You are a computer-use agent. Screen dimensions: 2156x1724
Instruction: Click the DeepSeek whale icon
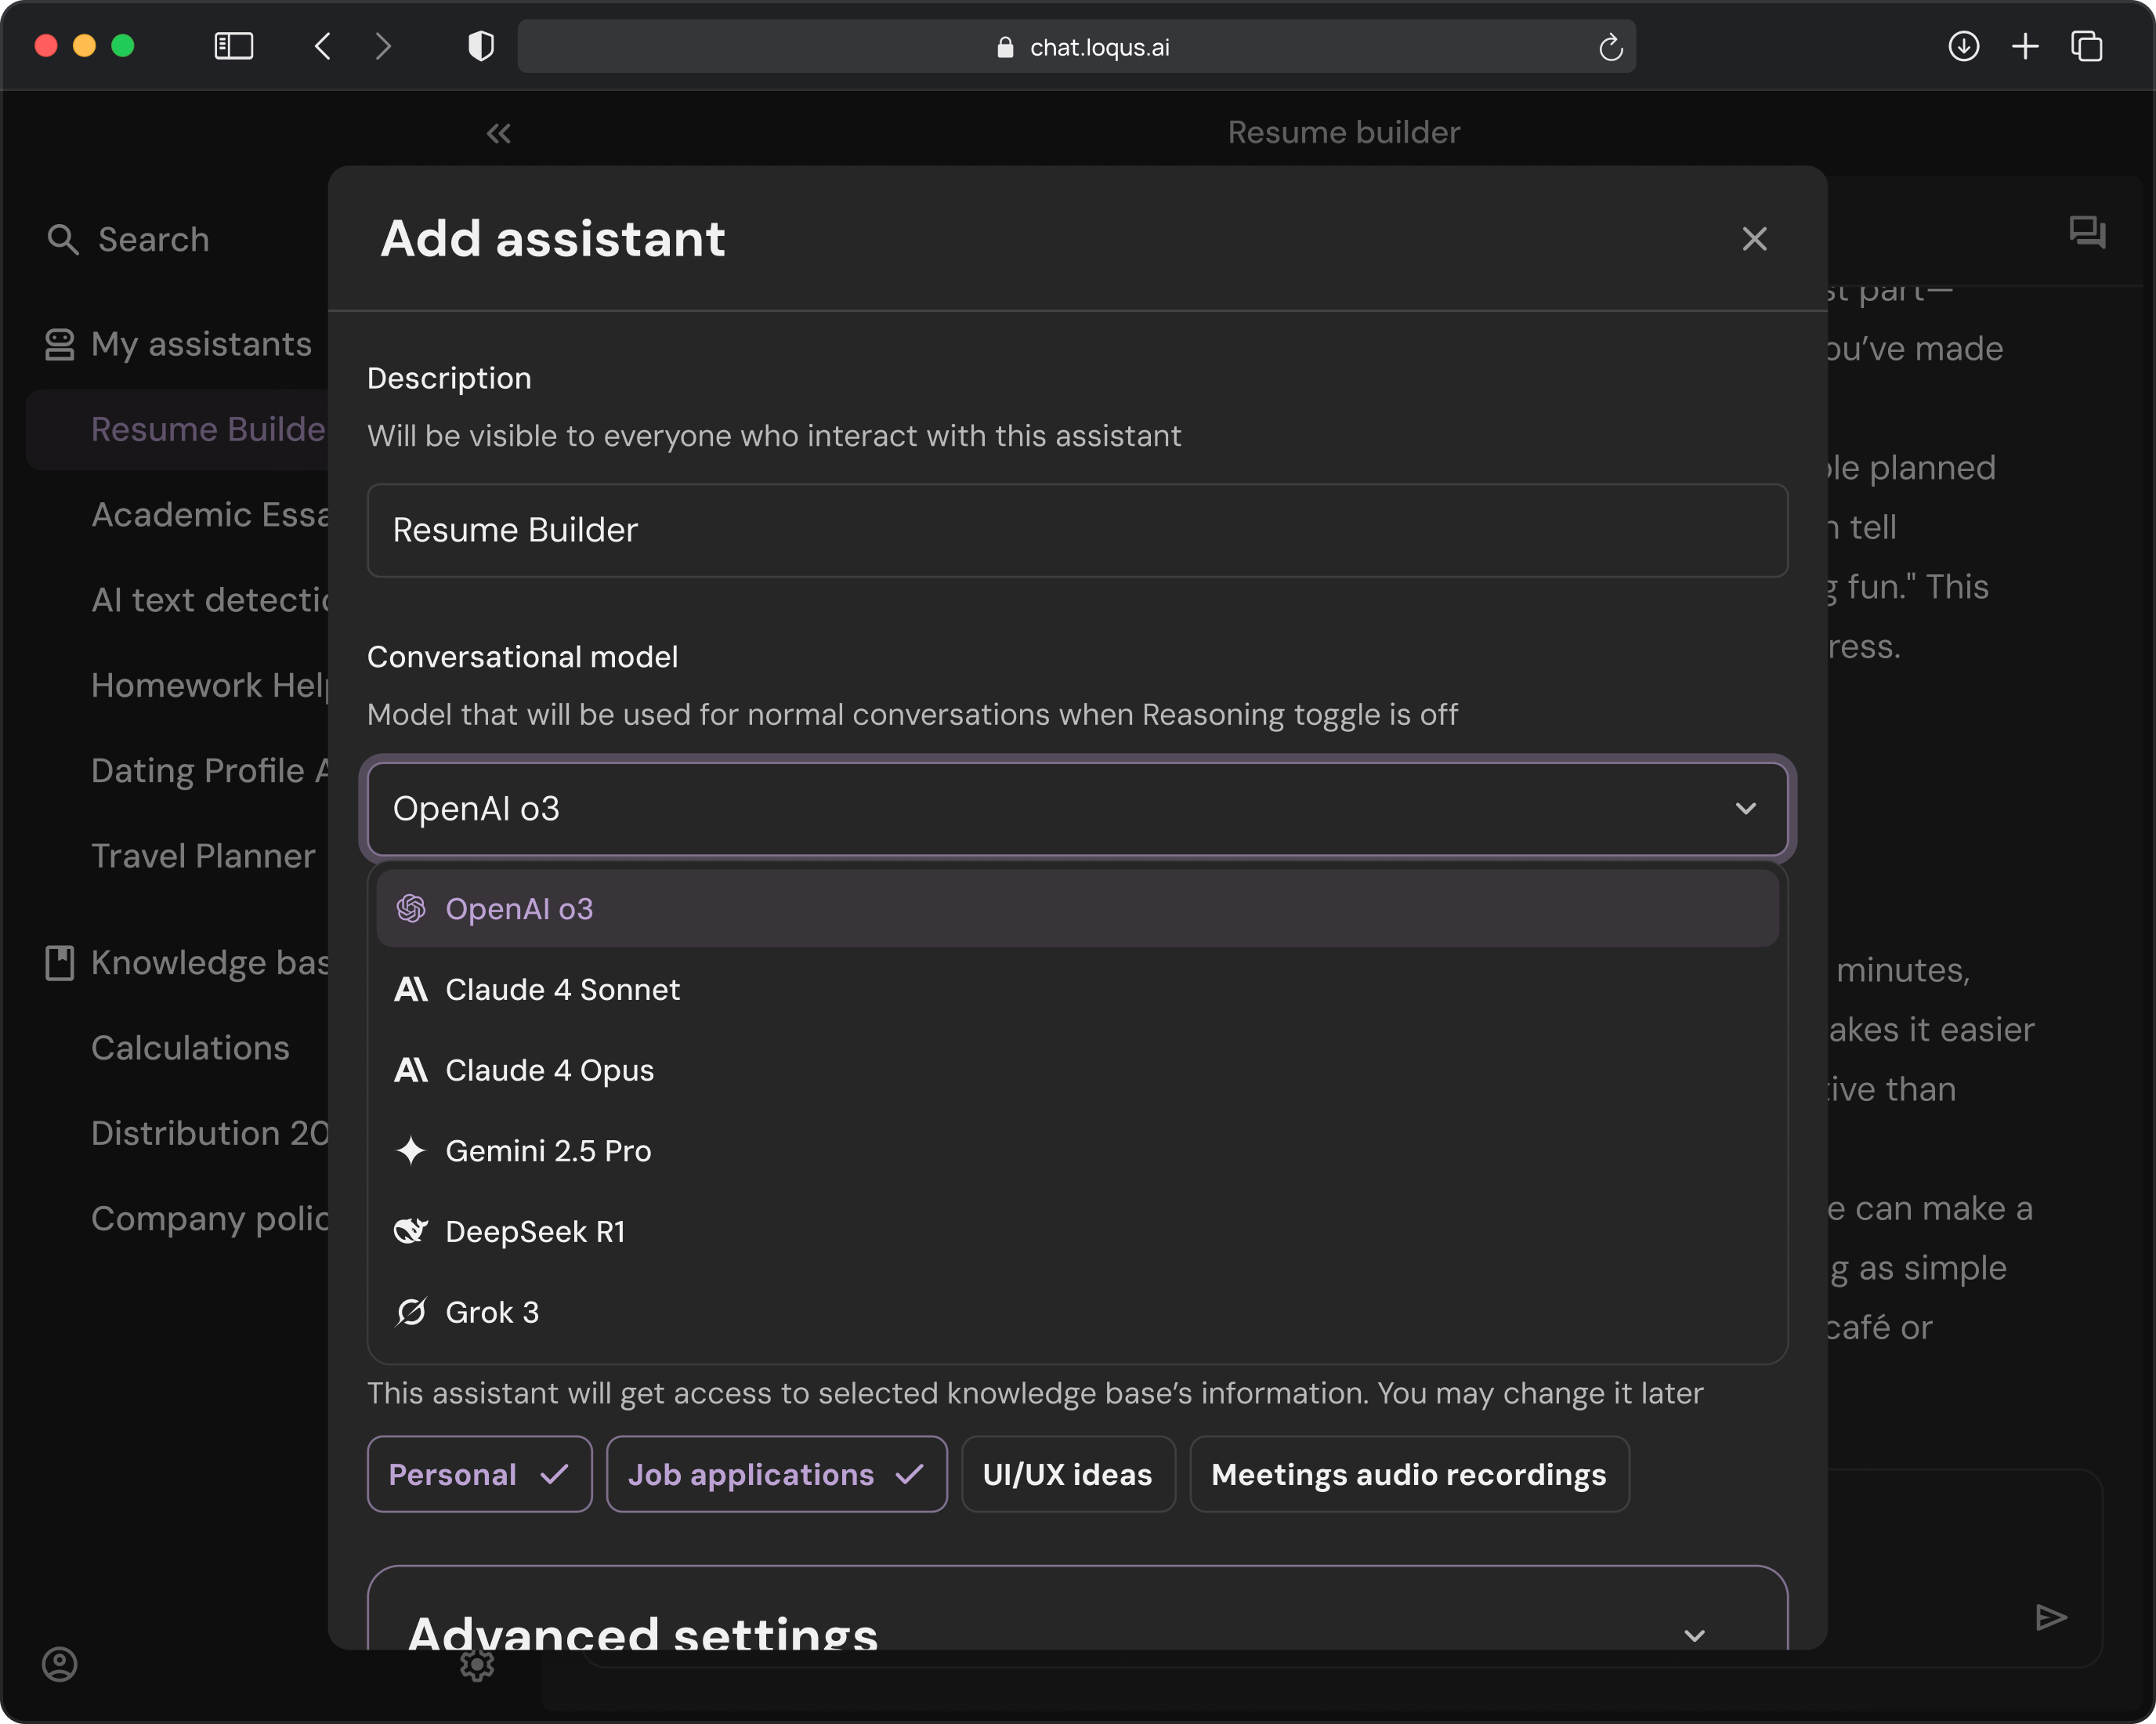(x=411, y=1231)
